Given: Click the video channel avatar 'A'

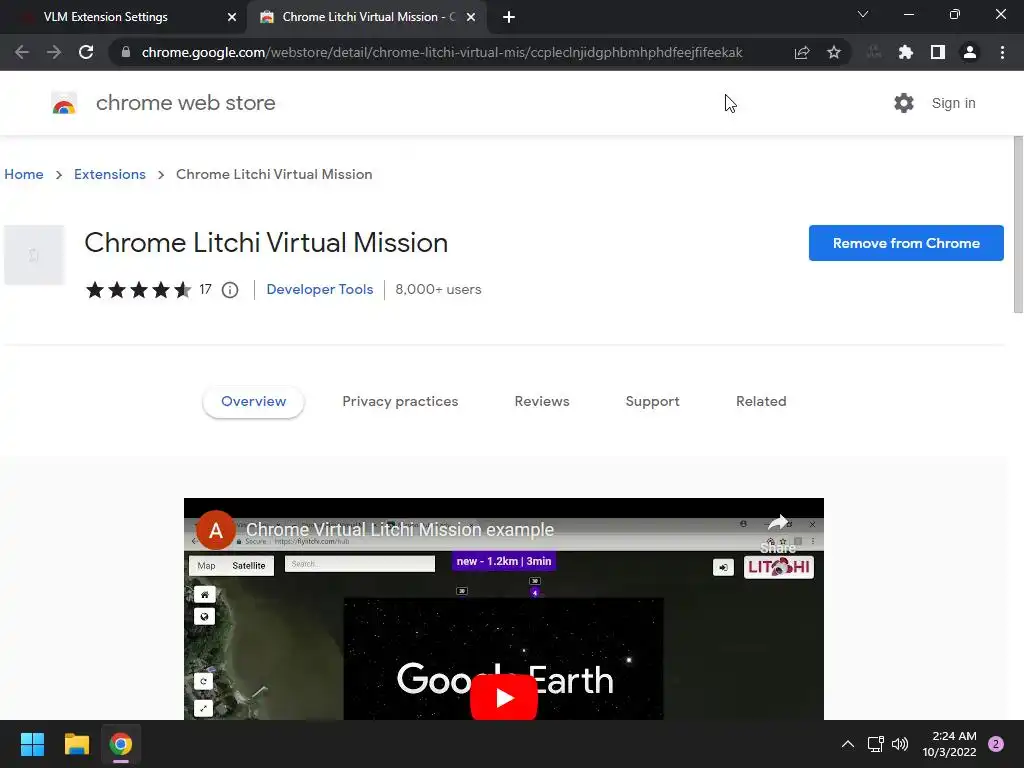Looking at the screenshot, I should coord(216,530).
